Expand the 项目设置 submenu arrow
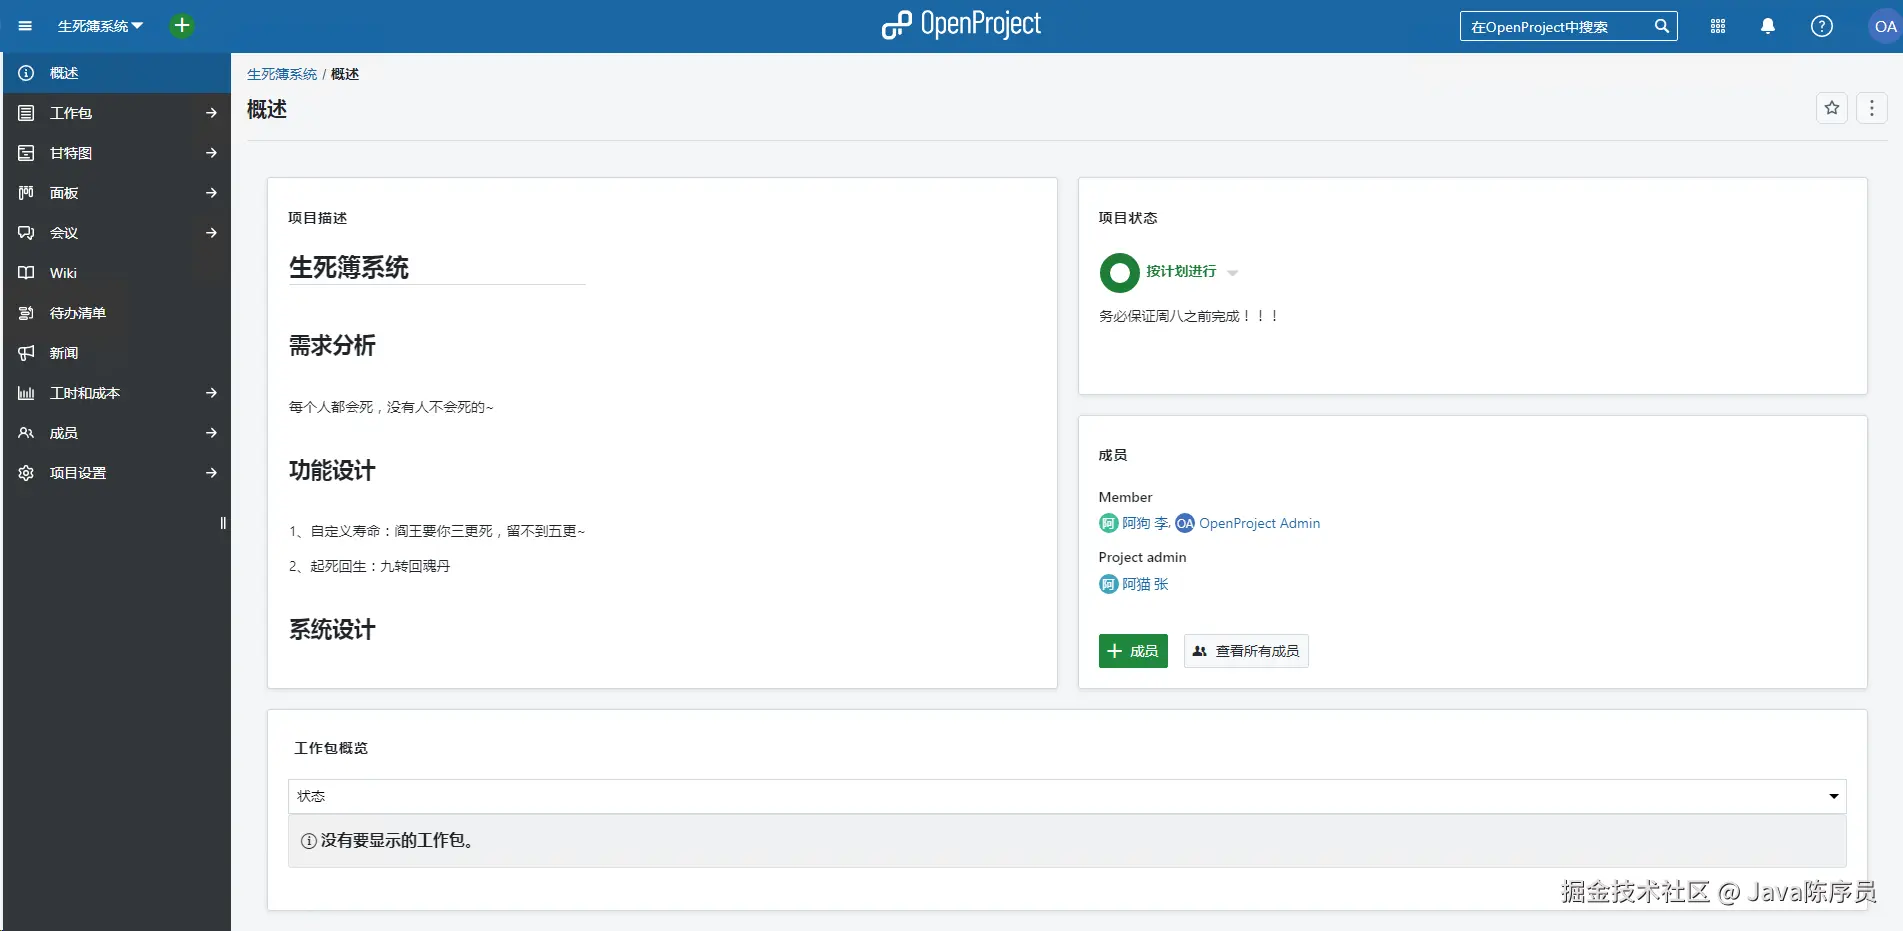This screenshot has height=931, width=1903. point(211,473)
